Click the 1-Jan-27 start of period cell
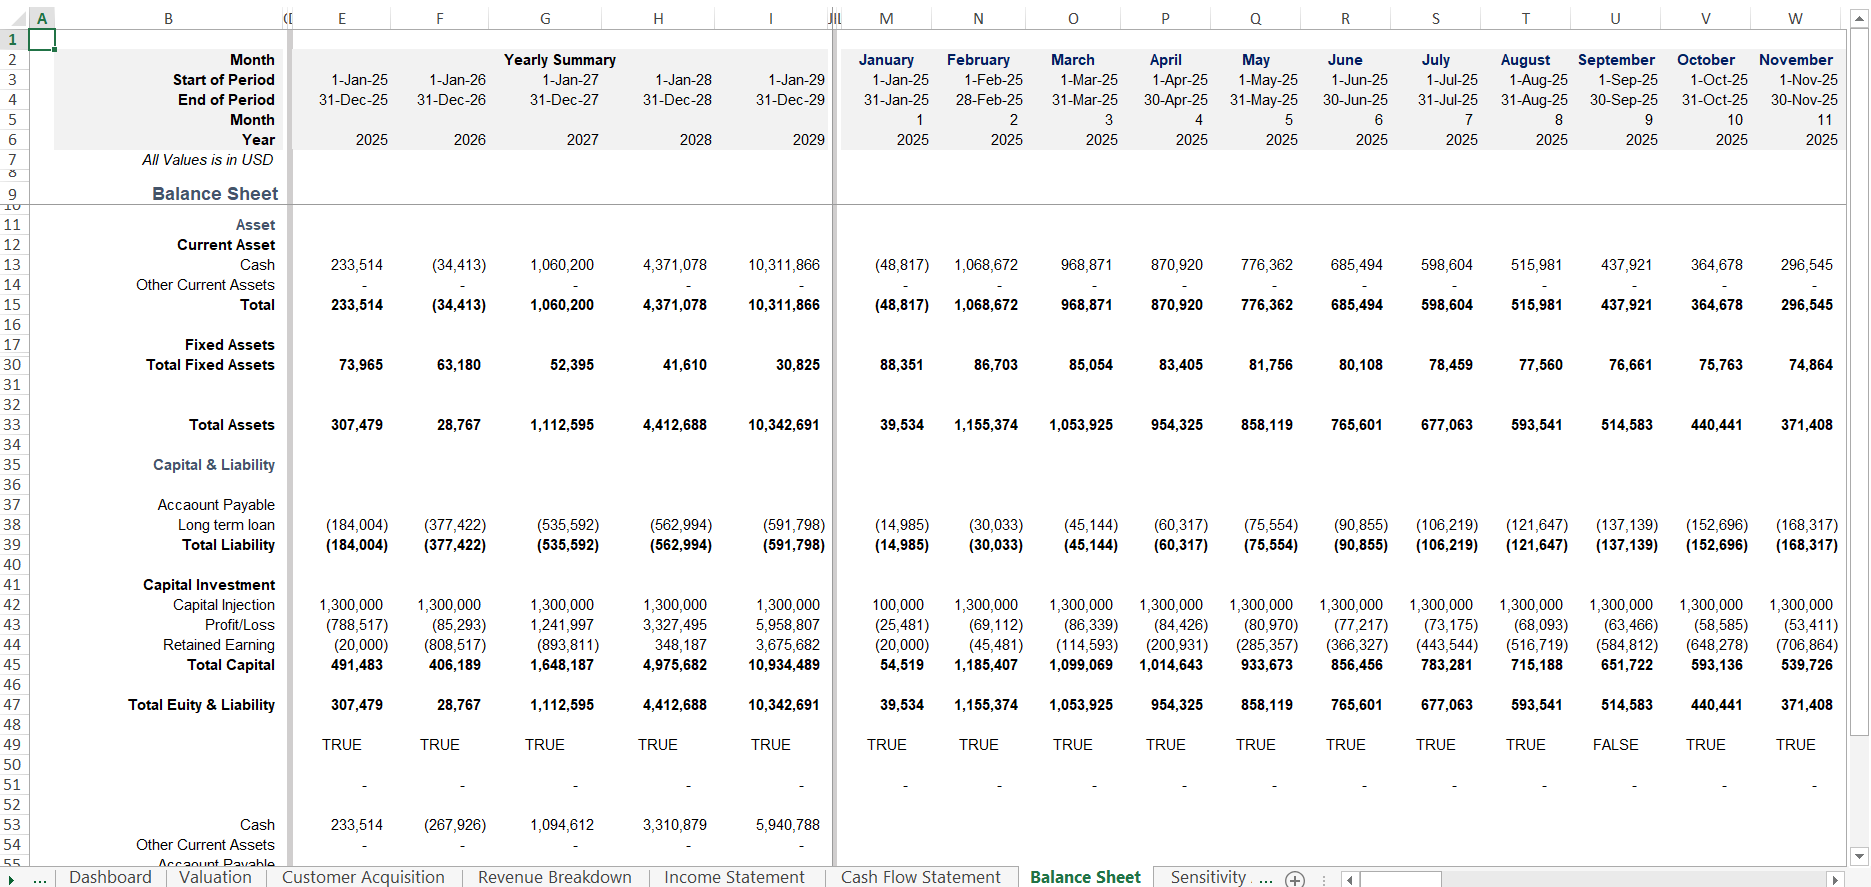 point(571,80)
